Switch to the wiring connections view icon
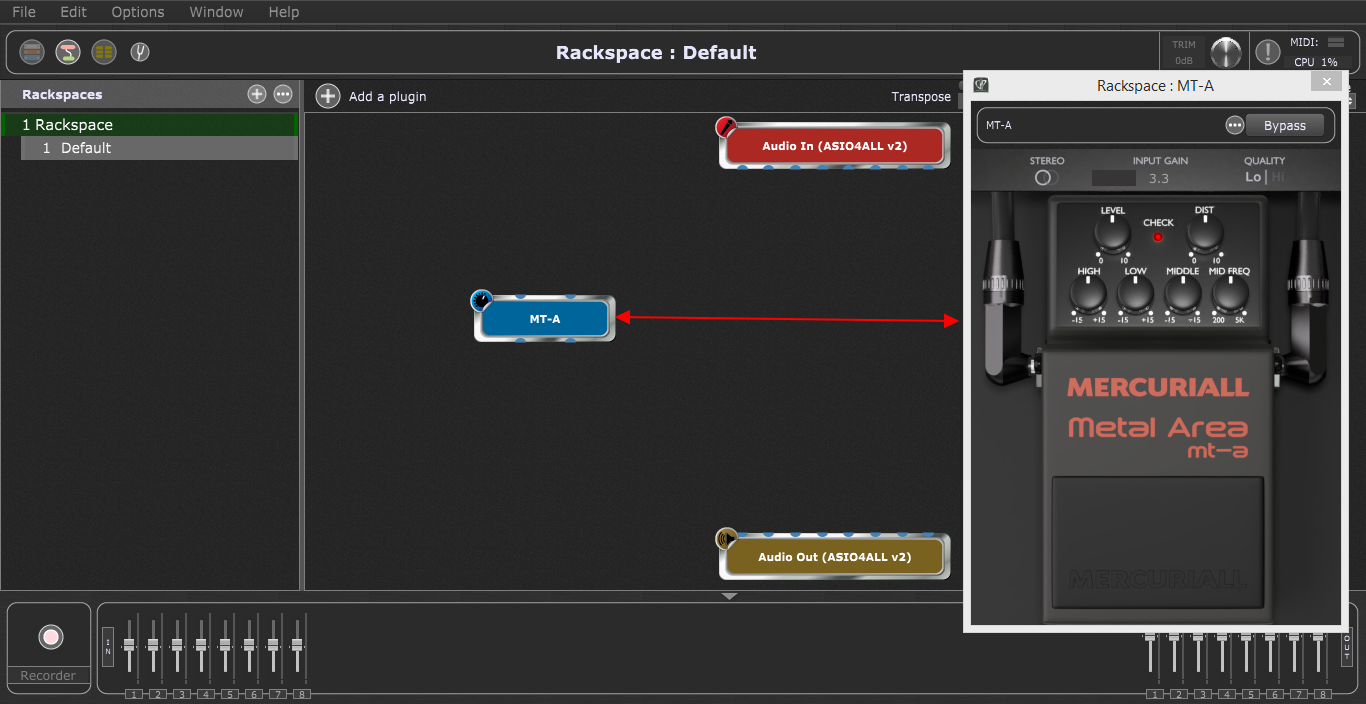The height and width of the screenshot is (704, 1366). click(68, 52)
